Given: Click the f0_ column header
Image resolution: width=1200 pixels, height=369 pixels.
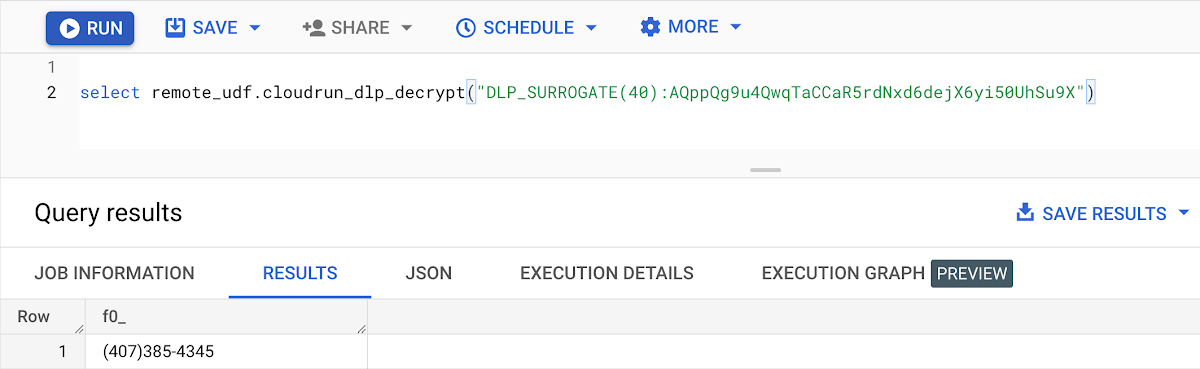Looking at the screenshot, I should [226, 317].
